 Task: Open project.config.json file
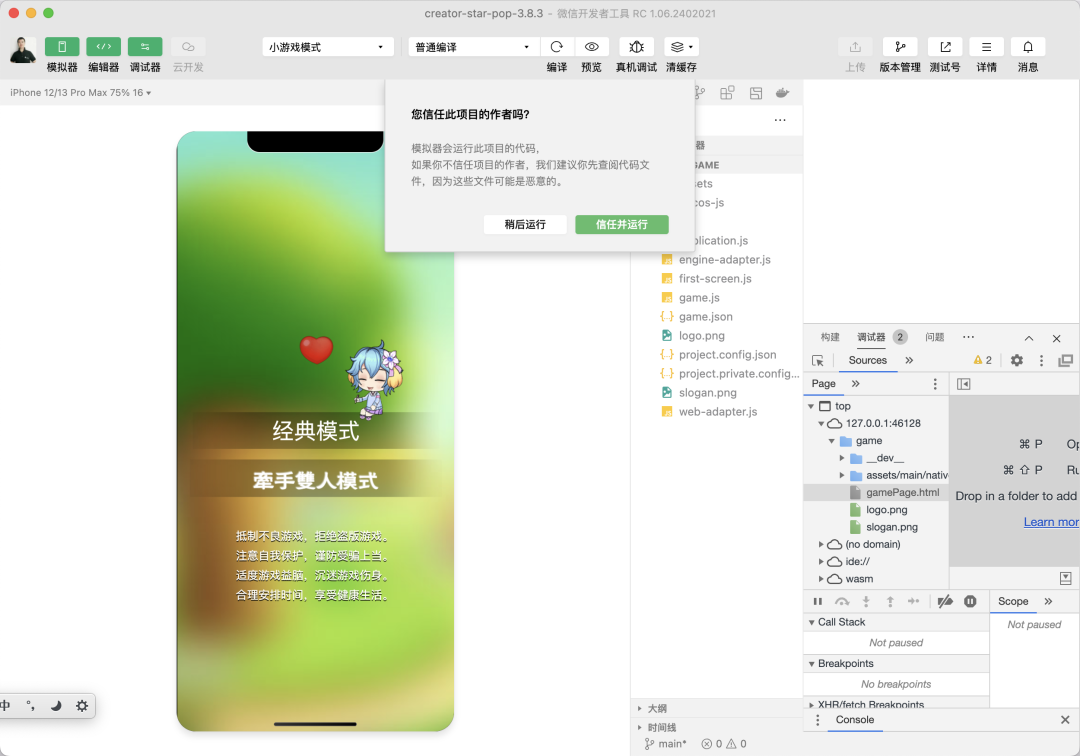(x=727, y=355)
